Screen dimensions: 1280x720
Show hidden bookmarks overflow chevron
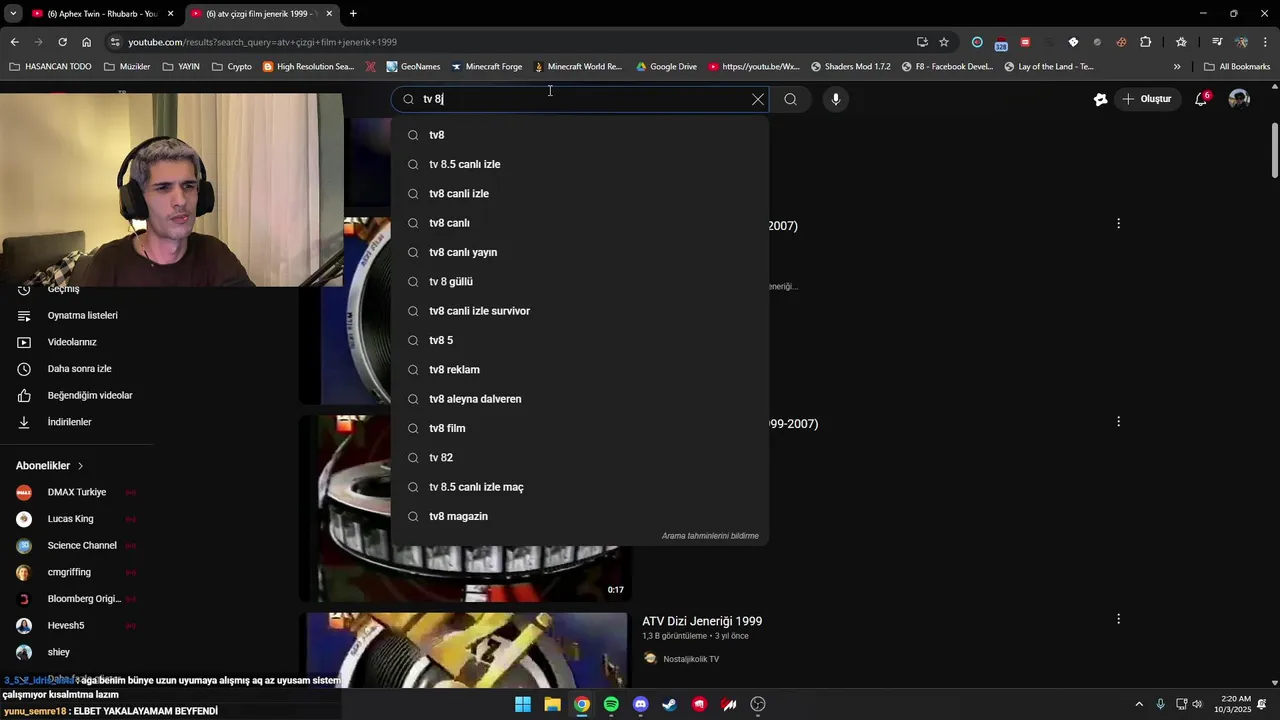click(1177, 67)
